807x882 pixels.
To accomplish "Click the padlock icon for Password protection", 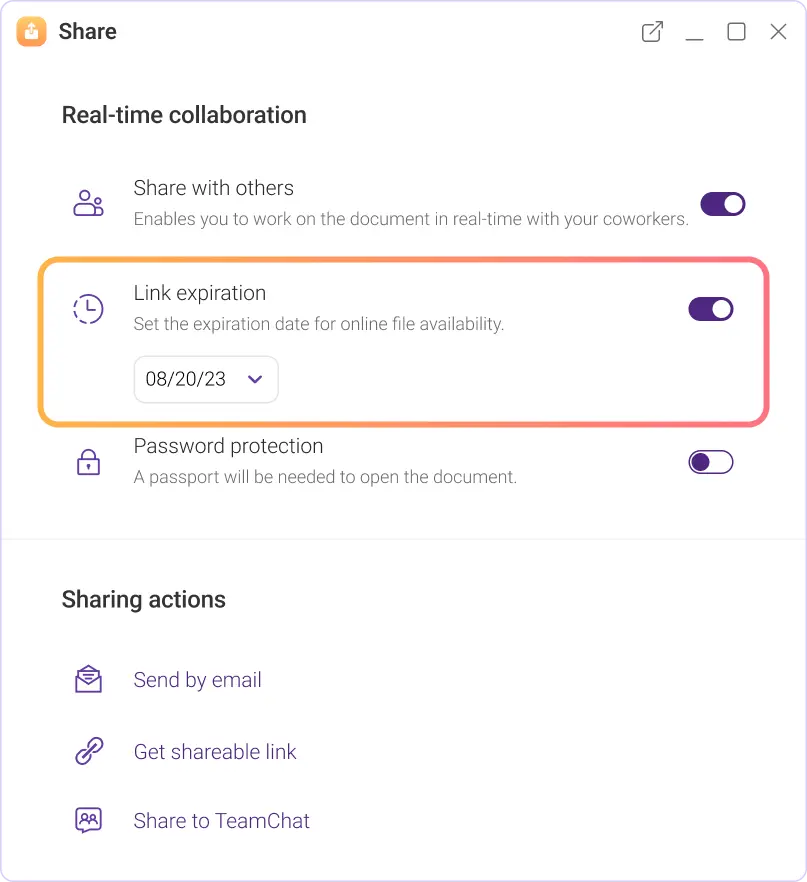I will (x=89, y=462).
